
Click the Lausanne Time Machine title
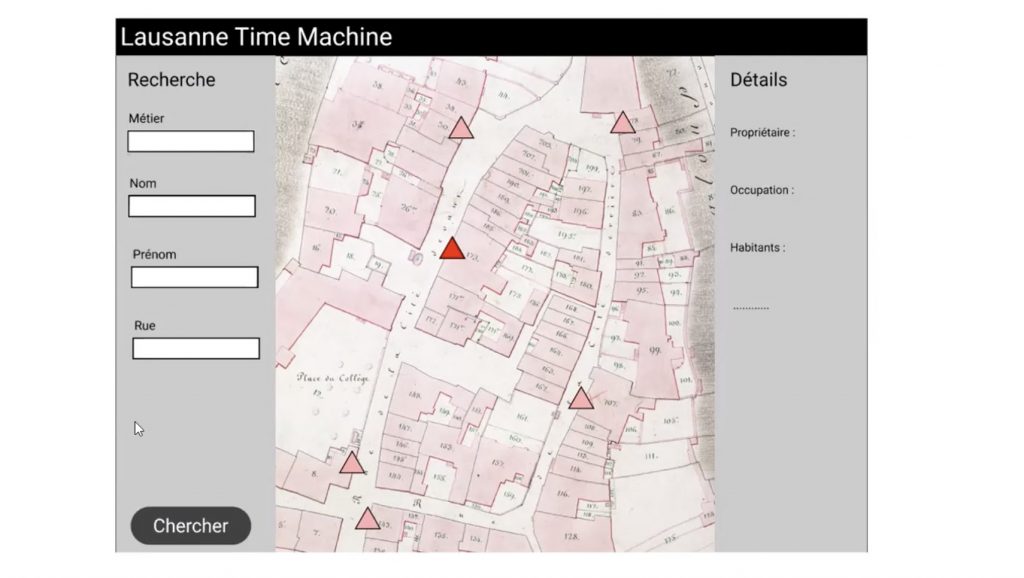(256, 38)
